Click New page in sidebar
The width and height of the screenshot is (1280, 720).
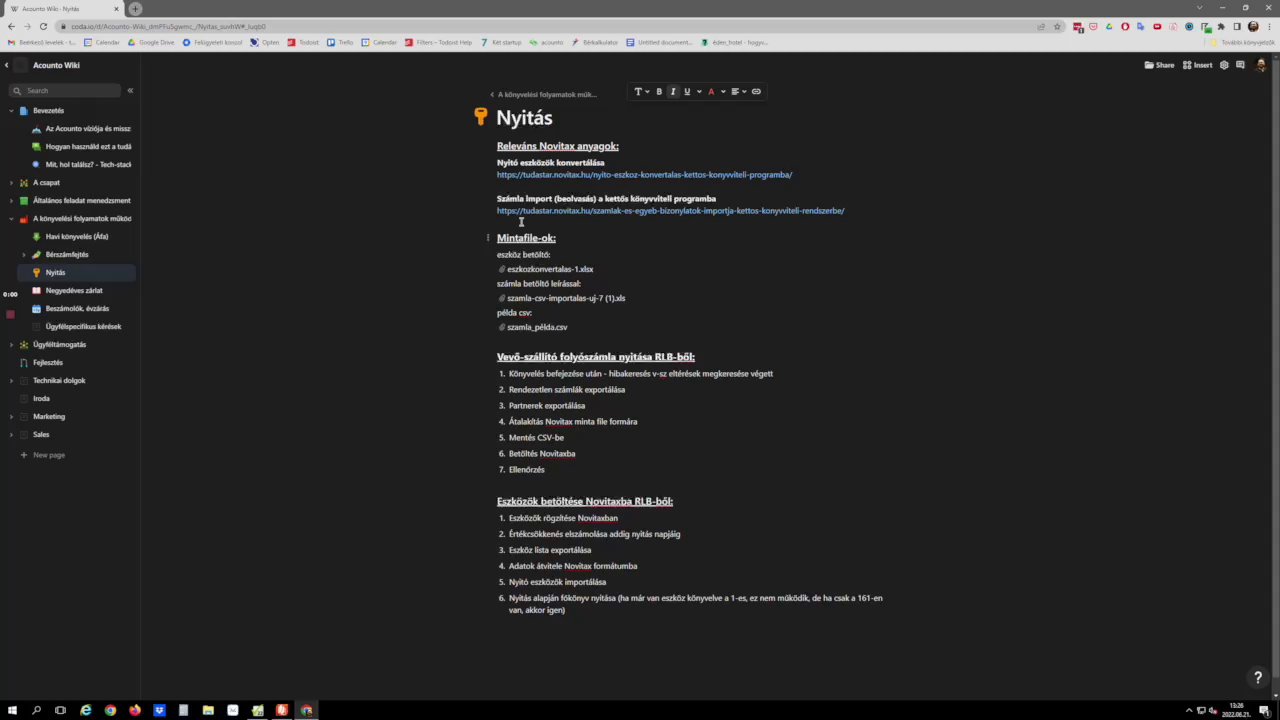(43, 455)
